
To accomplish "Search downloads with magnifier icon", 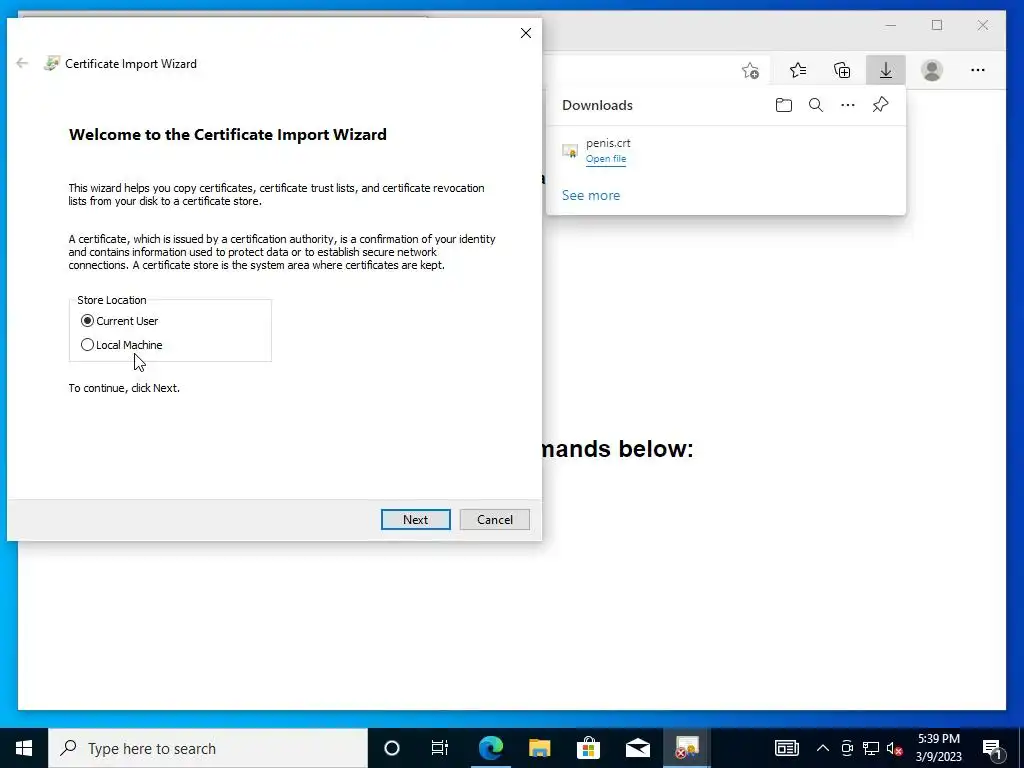I will (x=816, y=105).
